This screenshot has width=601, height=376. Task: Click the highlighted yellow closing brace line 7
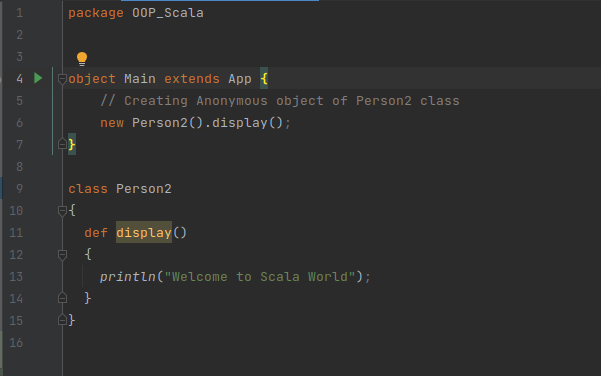pos(72,144)
